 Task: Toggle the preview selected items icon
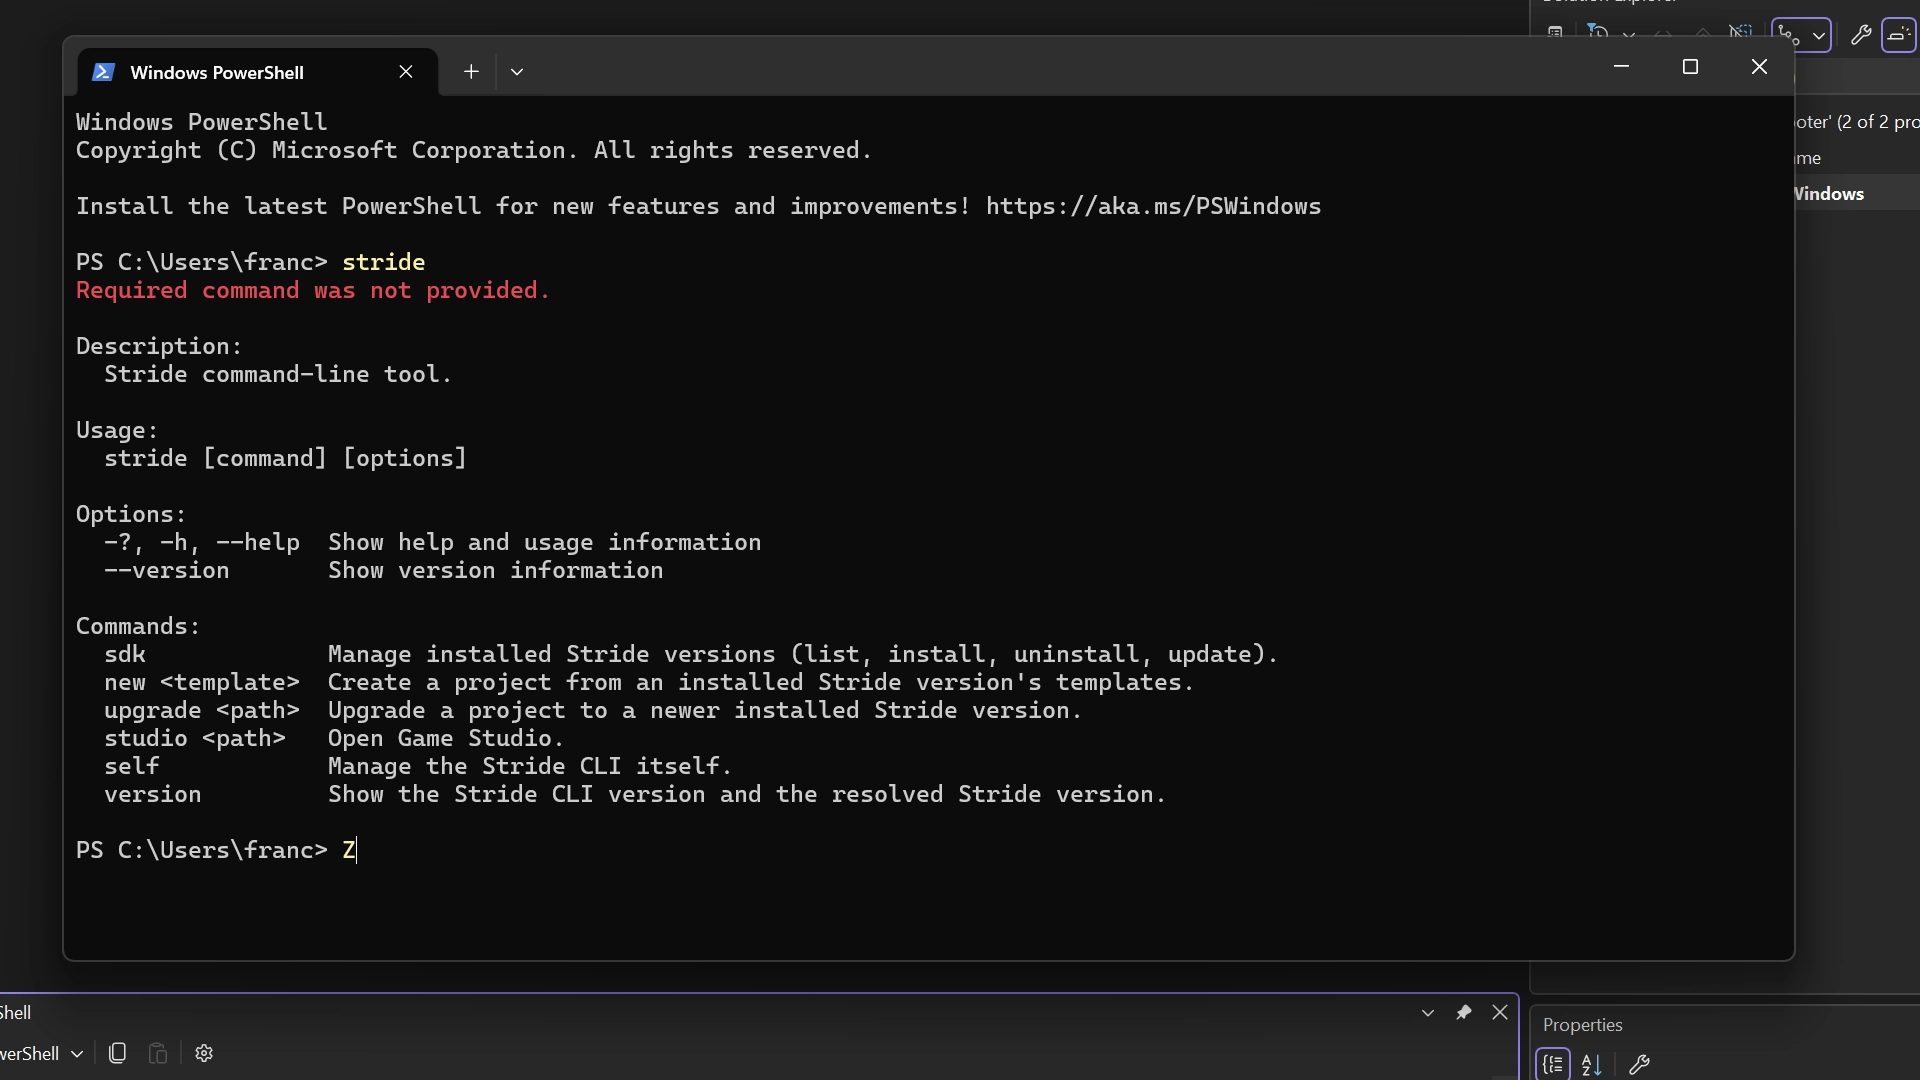(x=1898, y=35)
